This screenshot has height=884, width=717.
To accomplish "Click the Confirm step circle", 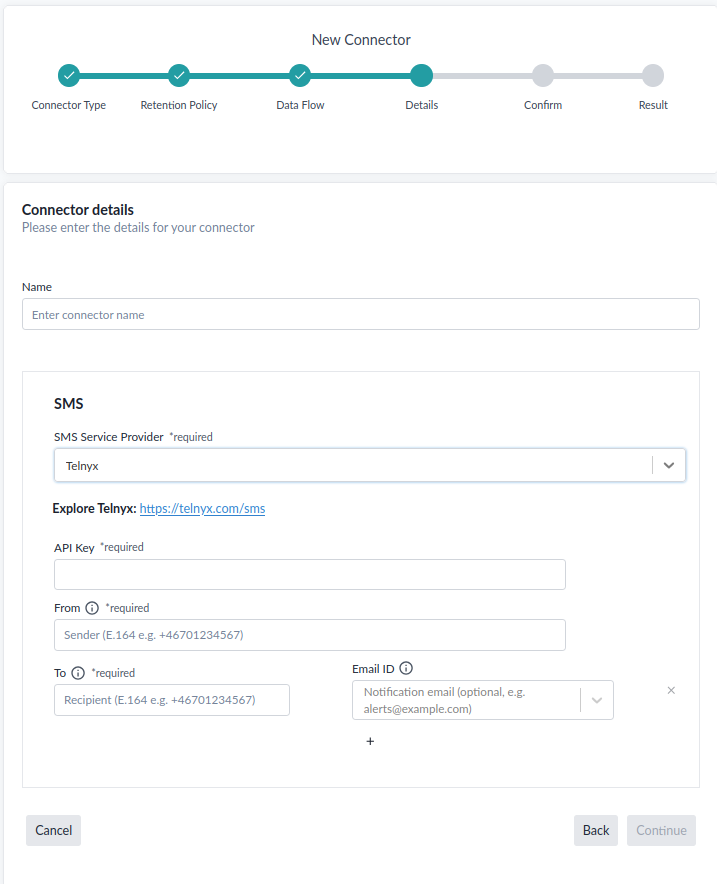I will point(543,75).
